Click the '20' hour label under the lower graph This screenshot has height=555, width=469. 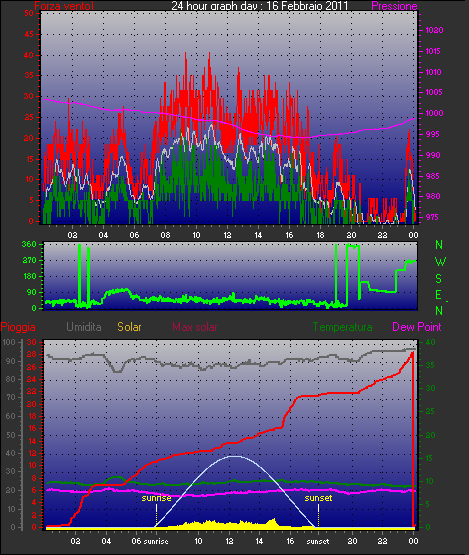tap(352, 542)
